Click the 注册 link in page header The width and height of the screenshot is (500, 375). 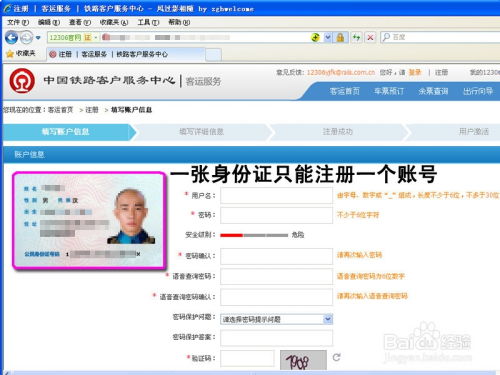pyautogui.click(x=441, y=72)
